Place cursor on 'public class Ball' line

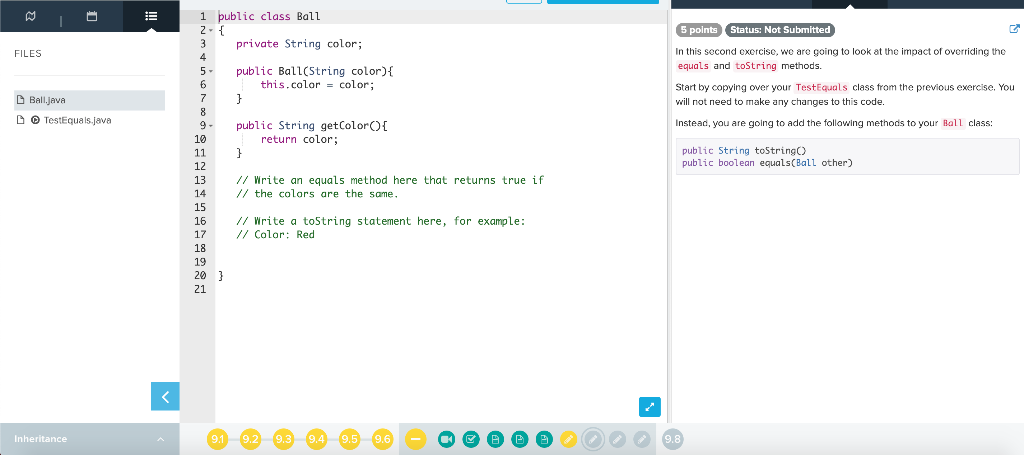269,16
